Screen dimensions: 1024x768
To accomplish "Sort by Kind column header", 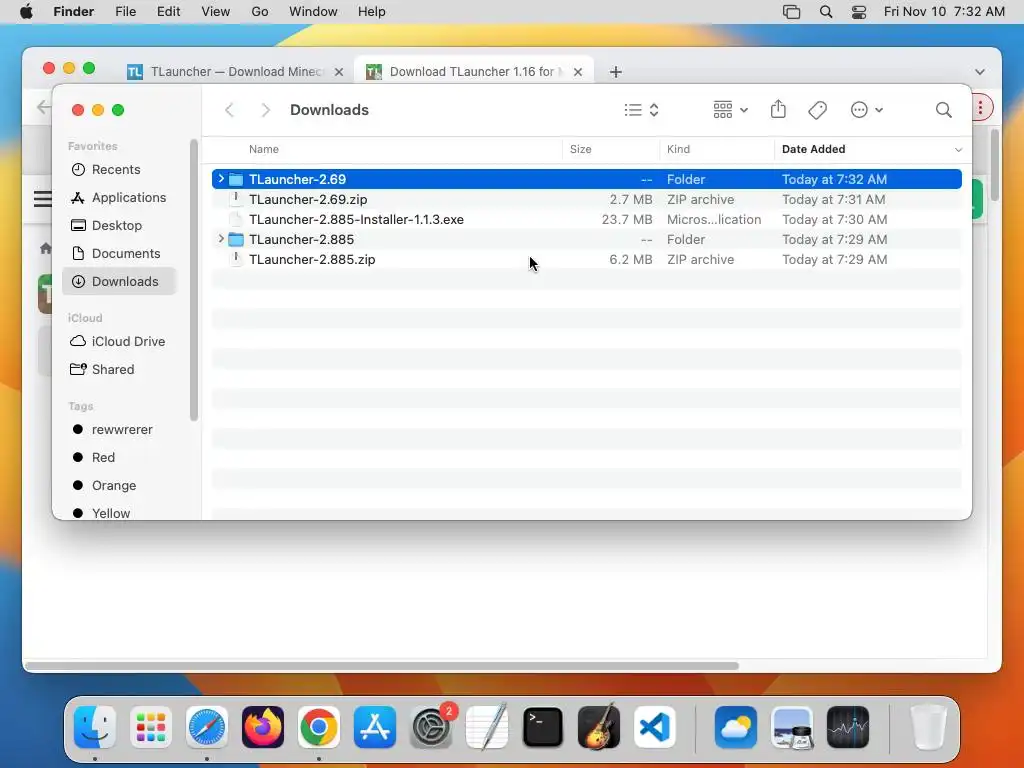I will coord(678,149).
